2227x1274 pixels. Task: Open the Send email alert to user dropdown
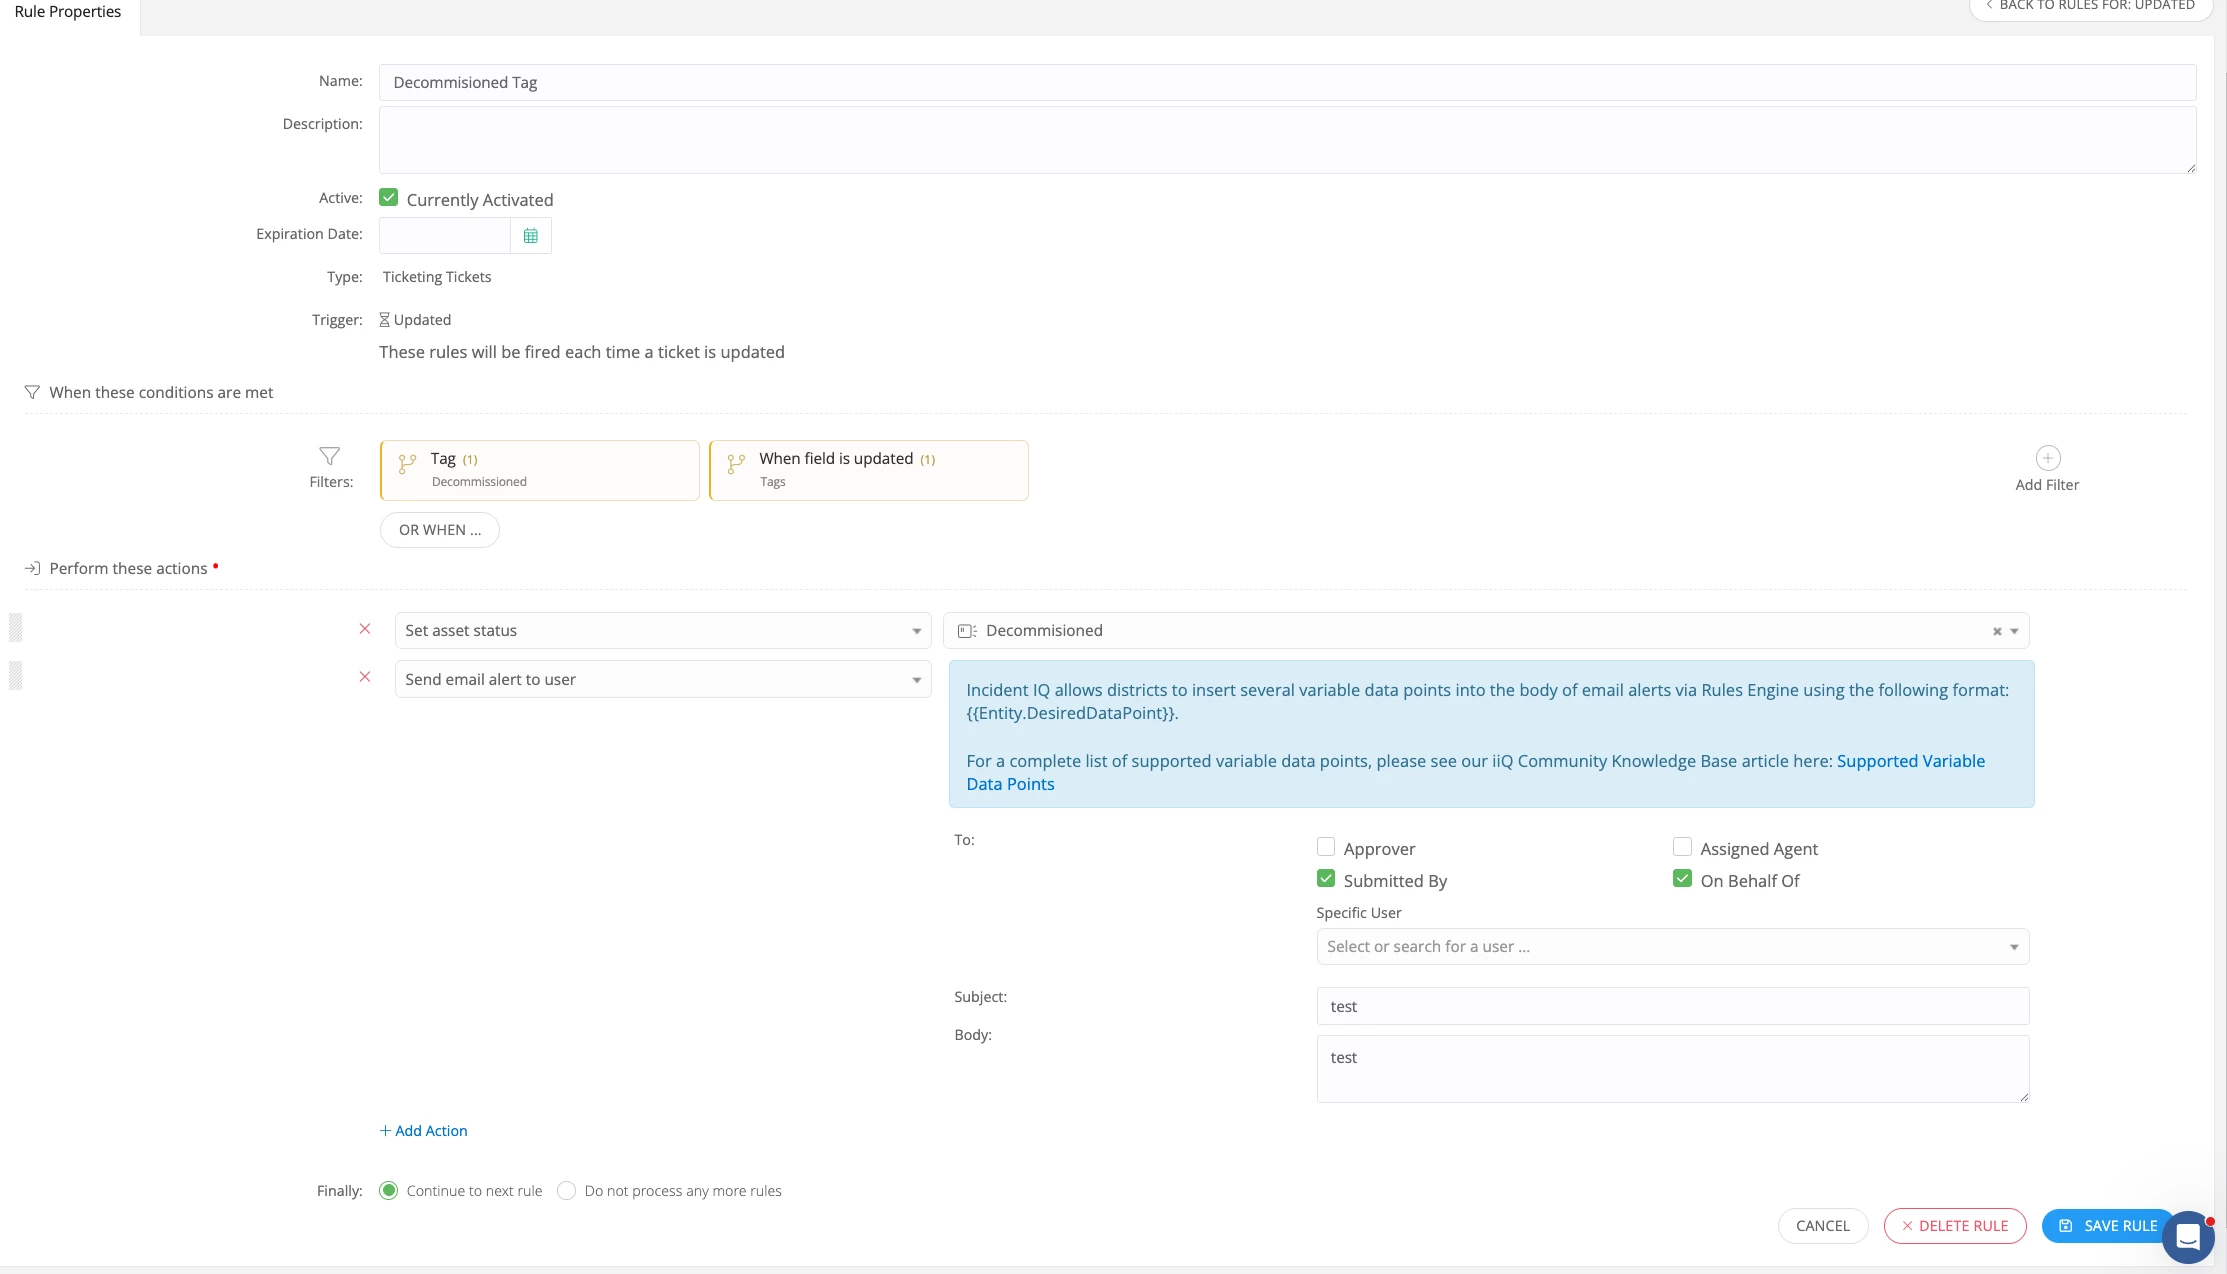click(662, 679)
